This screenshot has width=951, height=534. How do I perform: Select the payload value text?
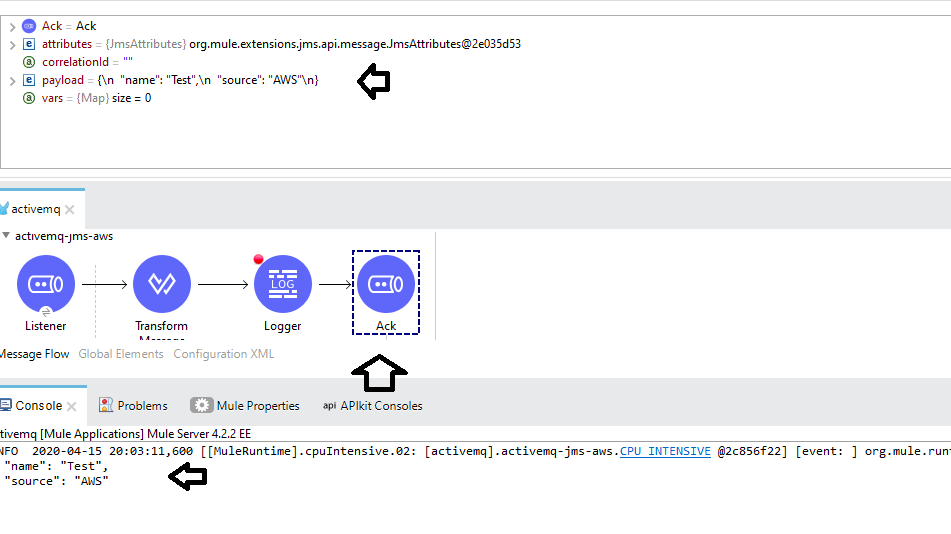[207, 80]
